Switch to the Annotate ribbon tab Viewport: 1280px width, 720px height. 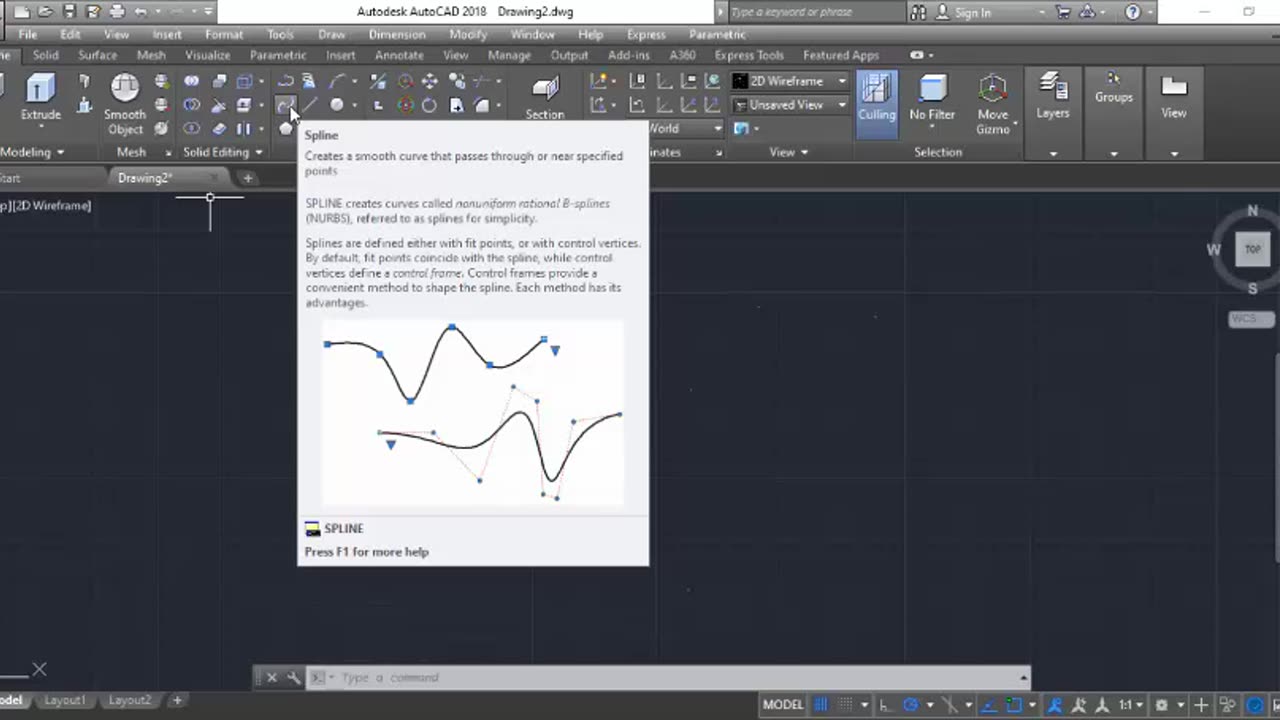click(398, 55)
